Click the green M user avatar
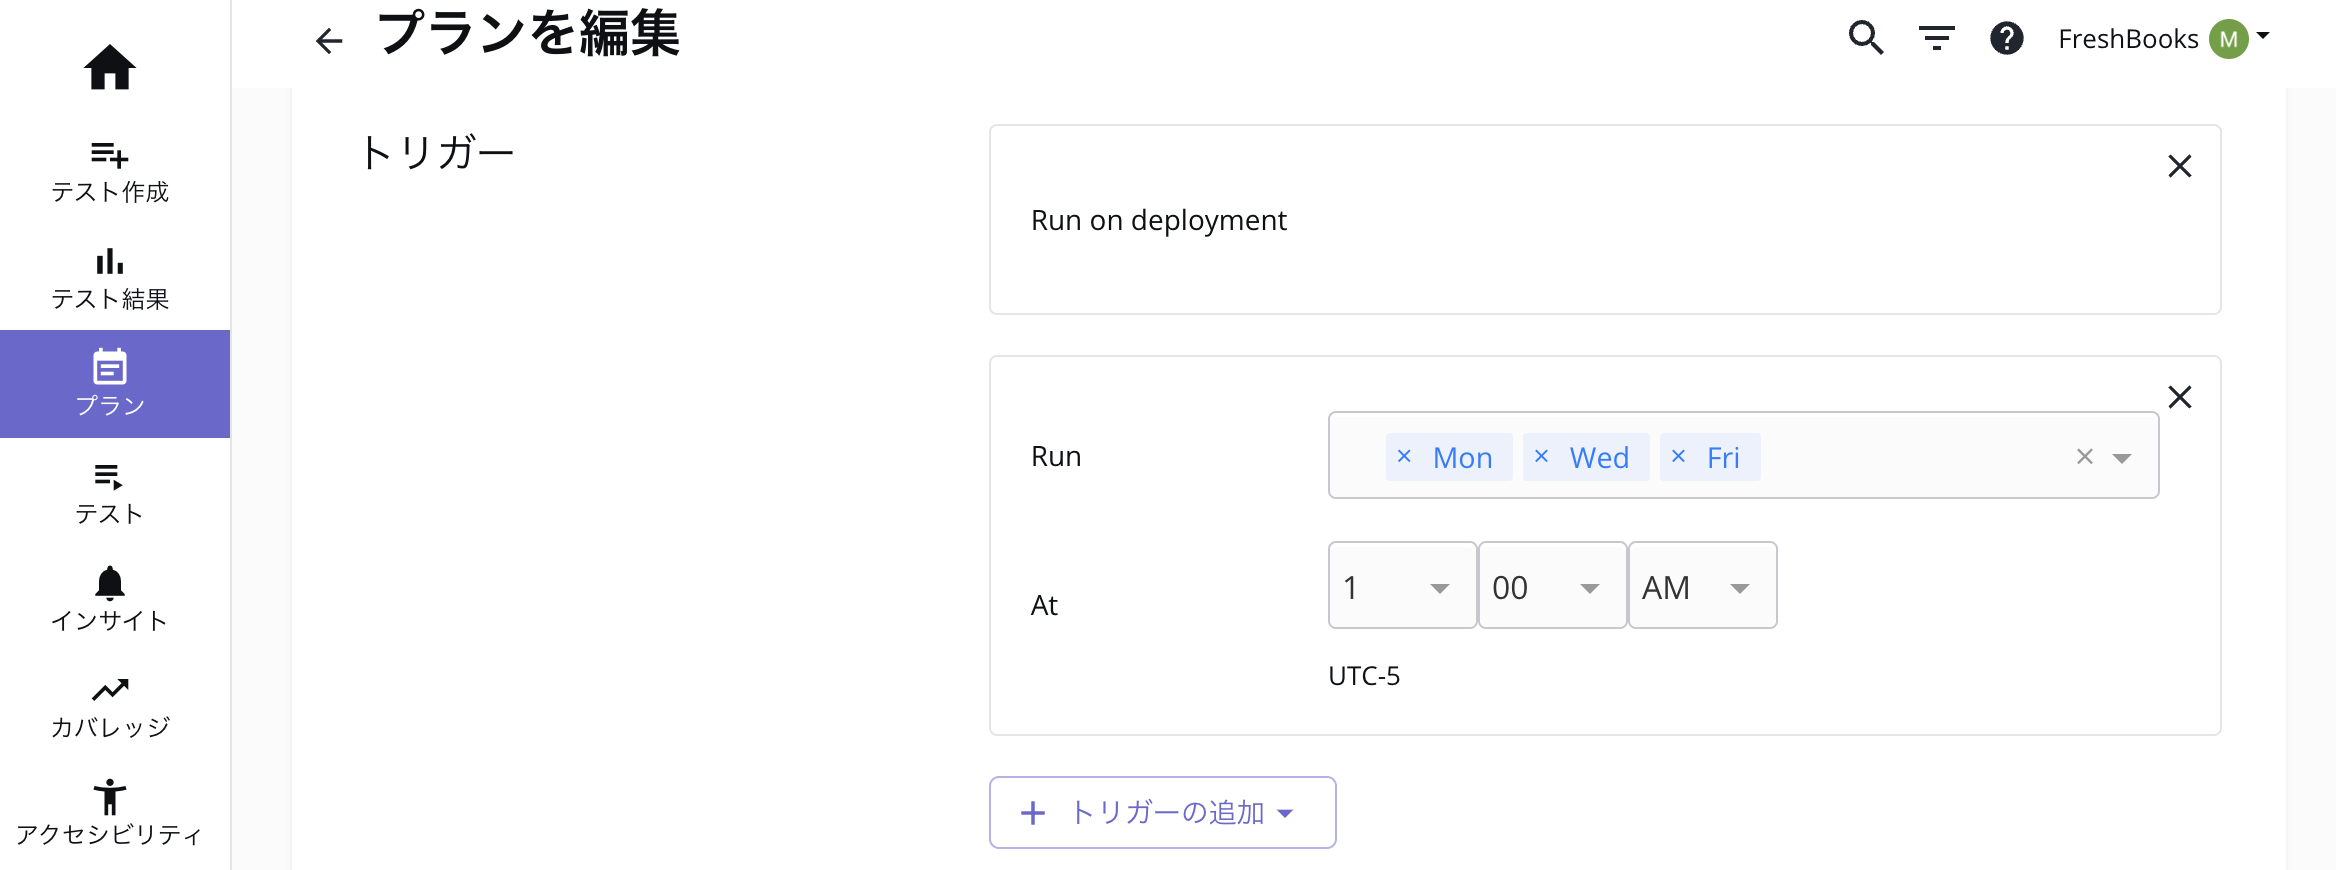This screenshot has height=870, width=2336. point(2228,39)
